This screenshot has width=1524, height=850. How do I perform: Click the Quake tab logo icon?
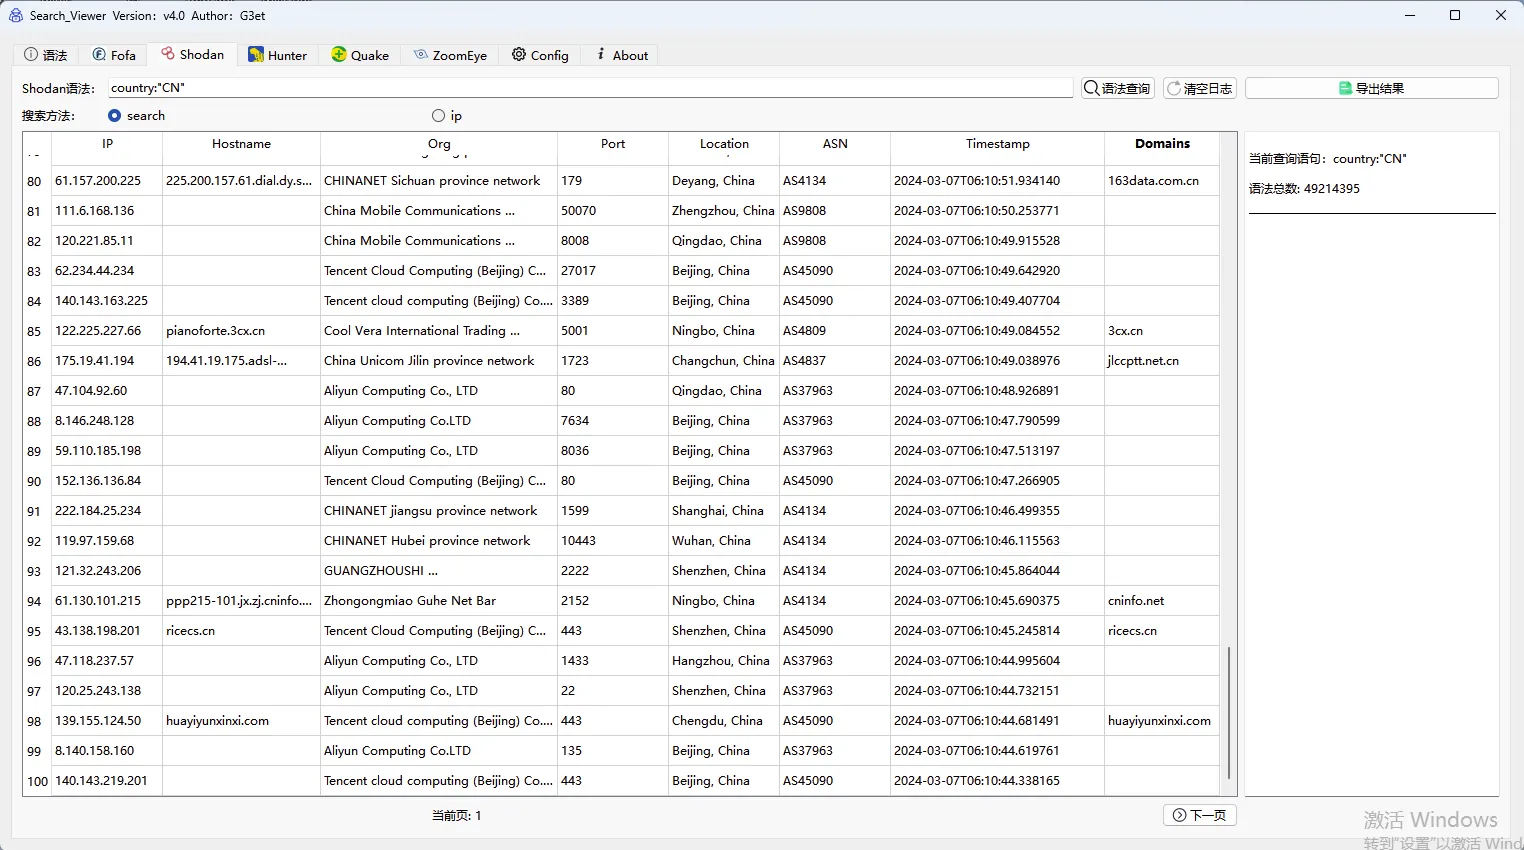tap(339, 54)
